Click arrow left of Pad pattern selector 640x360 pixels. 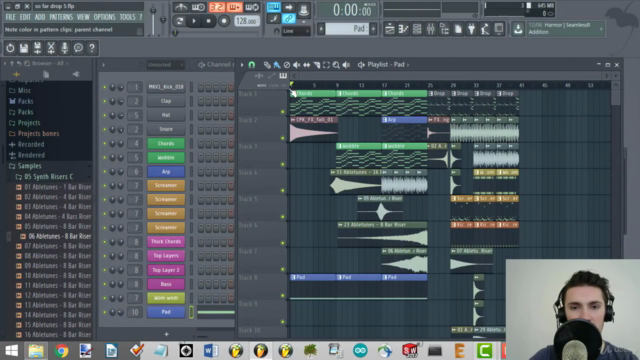click(321, 29)
